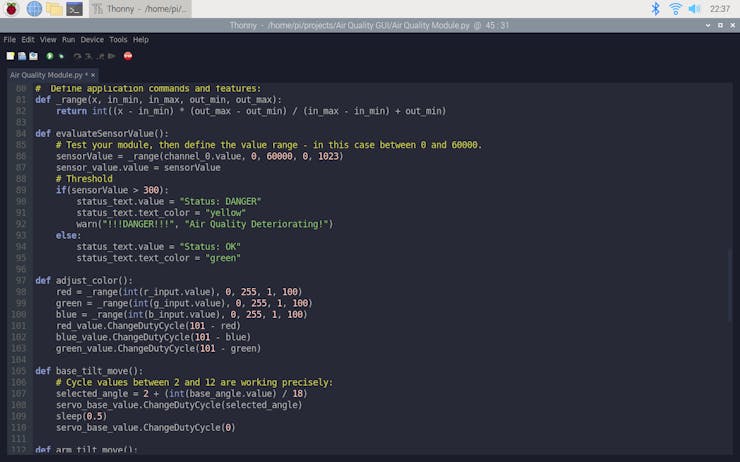Click 'def adjust_color():' line
Screen dimensions: 740x462
(84, 281)
